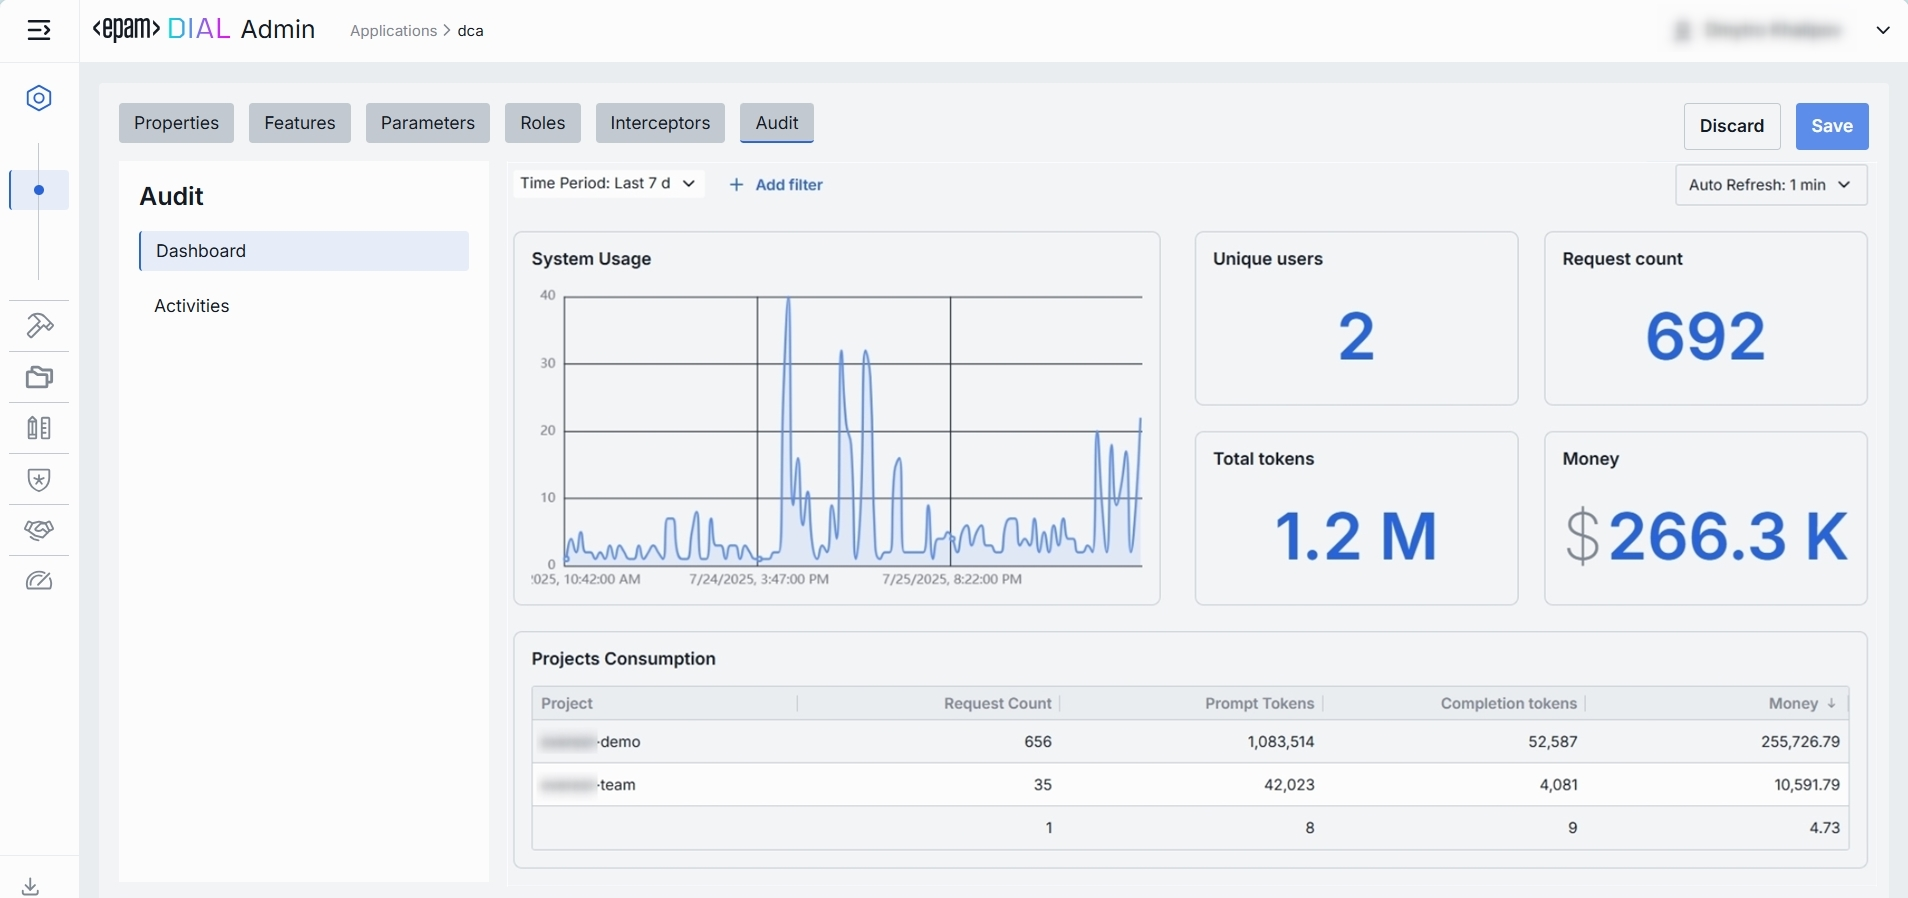Click the completion tokens cell 52,587
The image size is (1908, 898).
click(1553, 742)
